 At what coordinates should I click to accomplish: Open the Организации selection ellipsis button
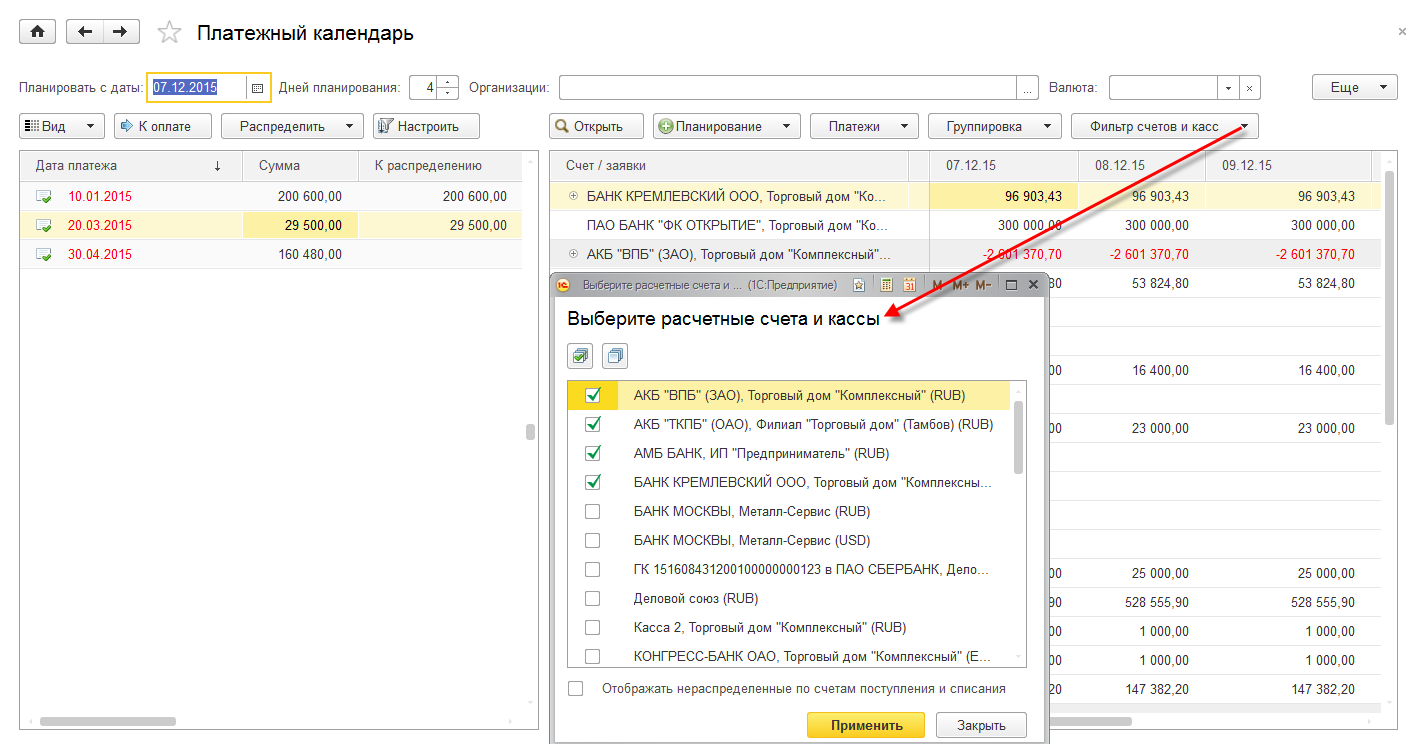click(x=1027, y=88)
